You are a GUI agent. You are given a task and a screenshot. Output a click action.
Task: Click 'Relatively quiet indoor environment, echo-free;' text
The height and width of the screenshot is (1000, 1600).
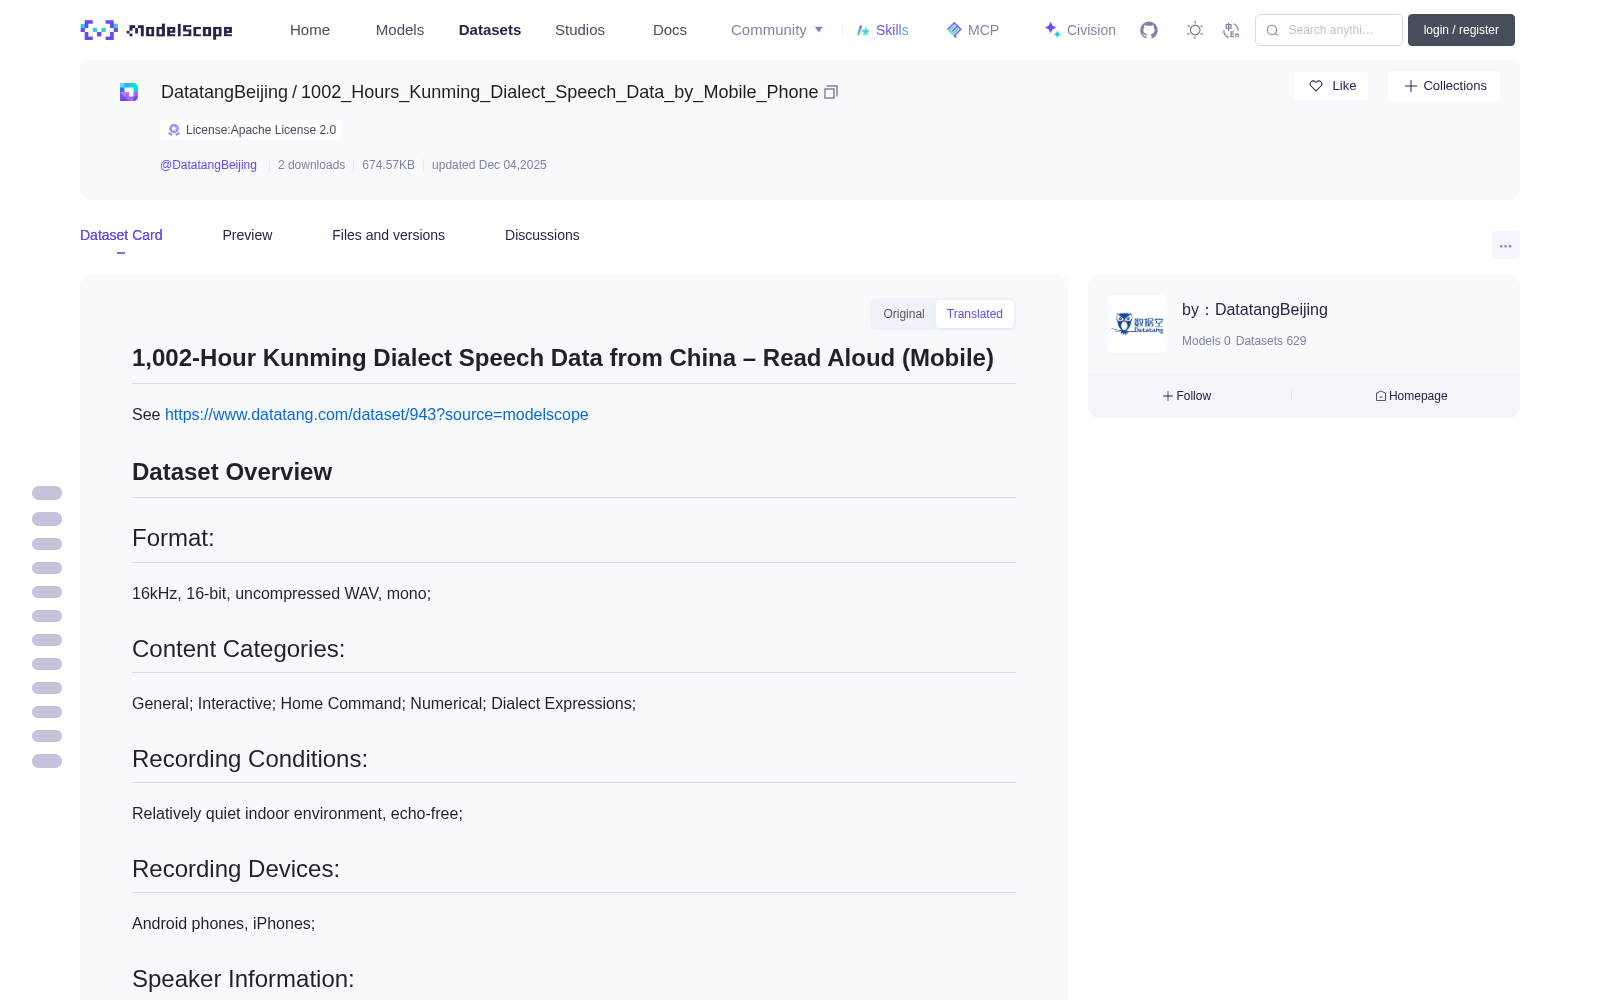point(297,814)
